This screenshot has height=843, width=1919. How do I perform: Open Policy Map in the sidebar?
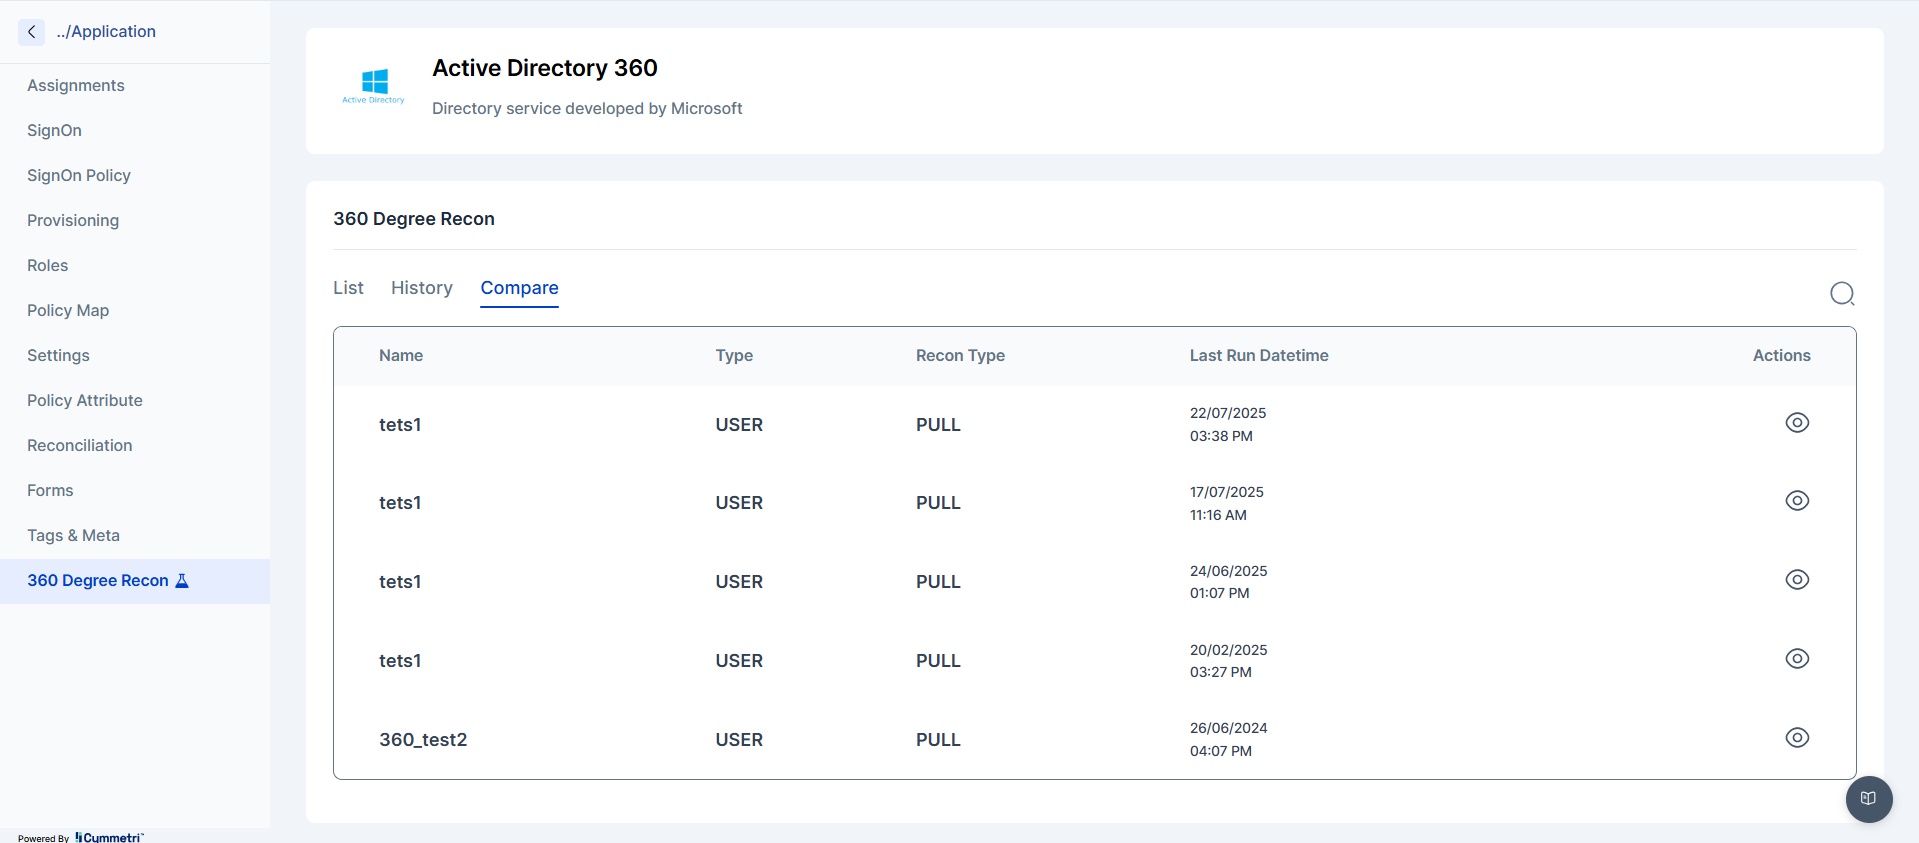[68, 311]
